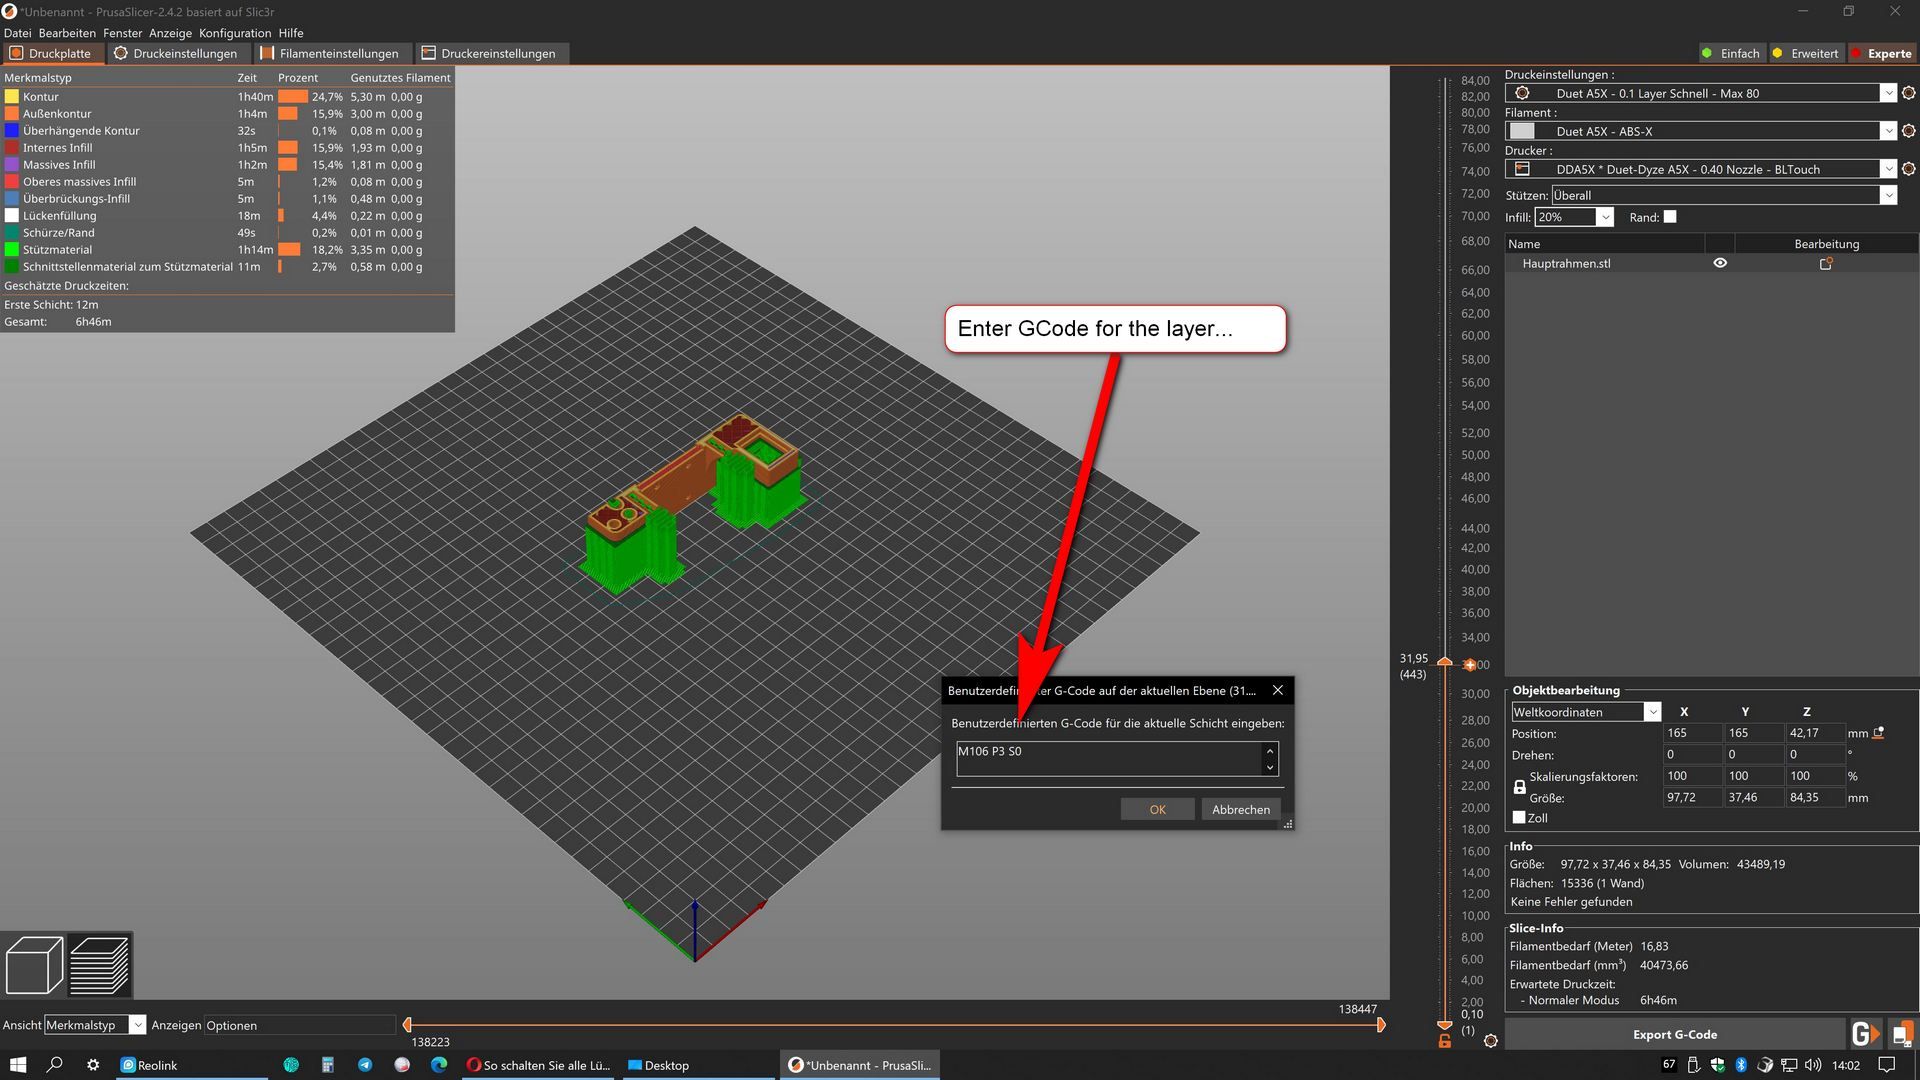Open Datei menu

click(x=17, y=33)
